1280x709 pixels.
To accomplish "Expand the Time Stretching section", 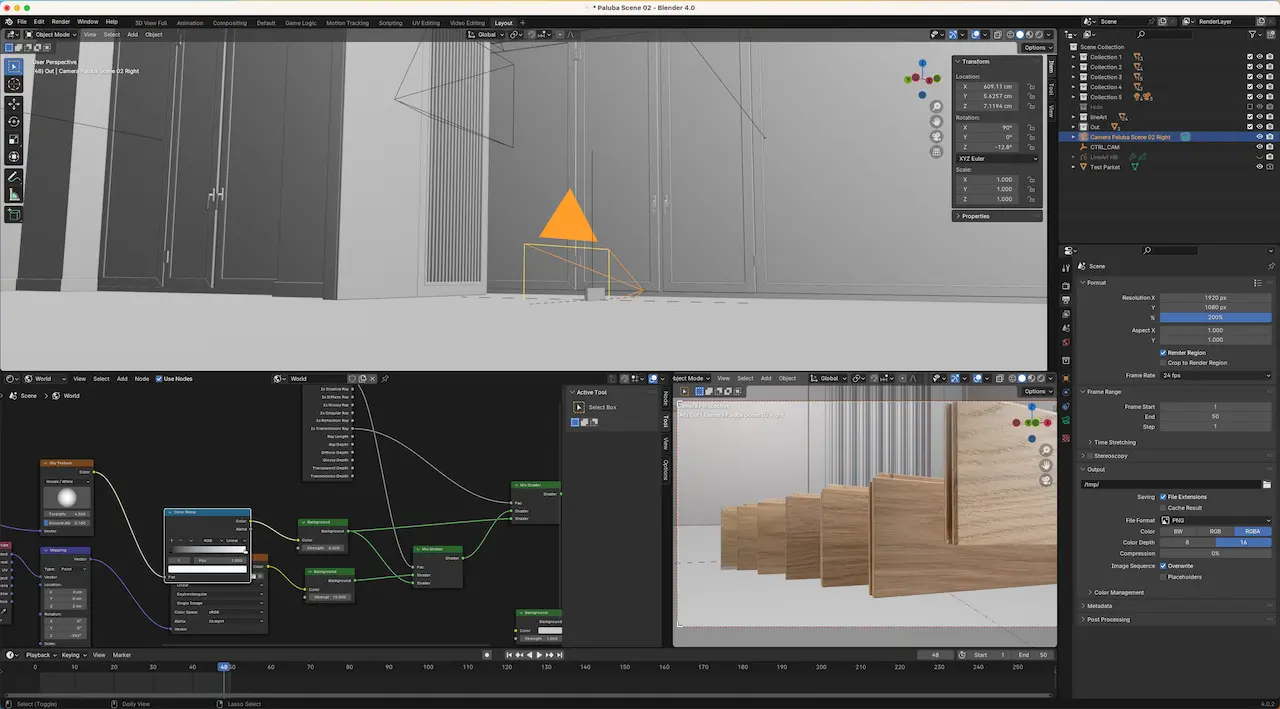I will (1116, 442).
